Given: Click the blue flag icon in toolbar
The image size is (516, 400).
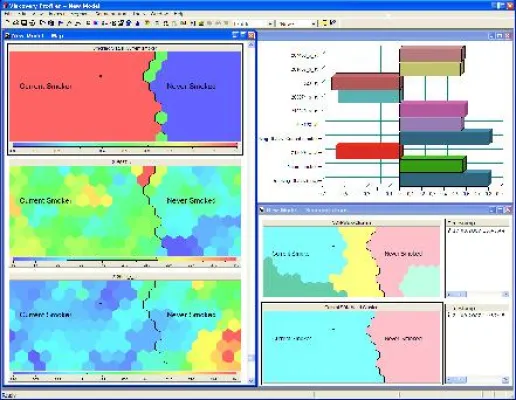Looking at the screenshot, I should pyautogui.click(x=61, y=23).
